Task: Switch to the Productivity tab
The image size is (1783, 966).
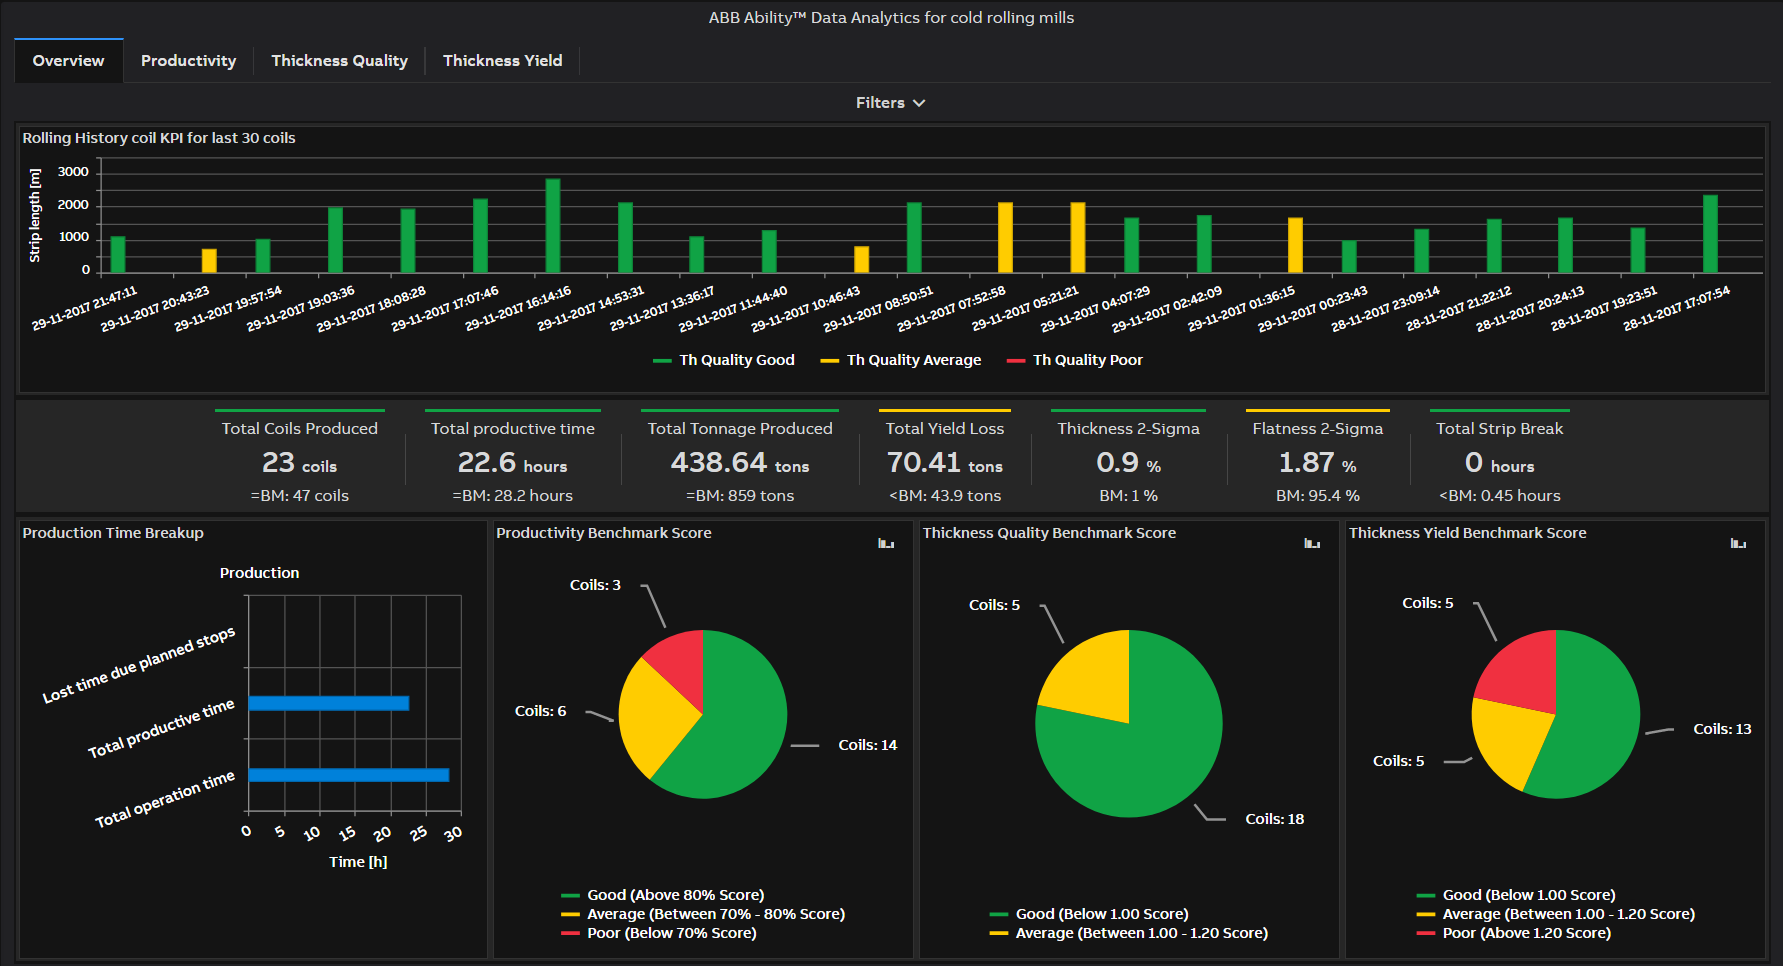Action: point(188,61)
